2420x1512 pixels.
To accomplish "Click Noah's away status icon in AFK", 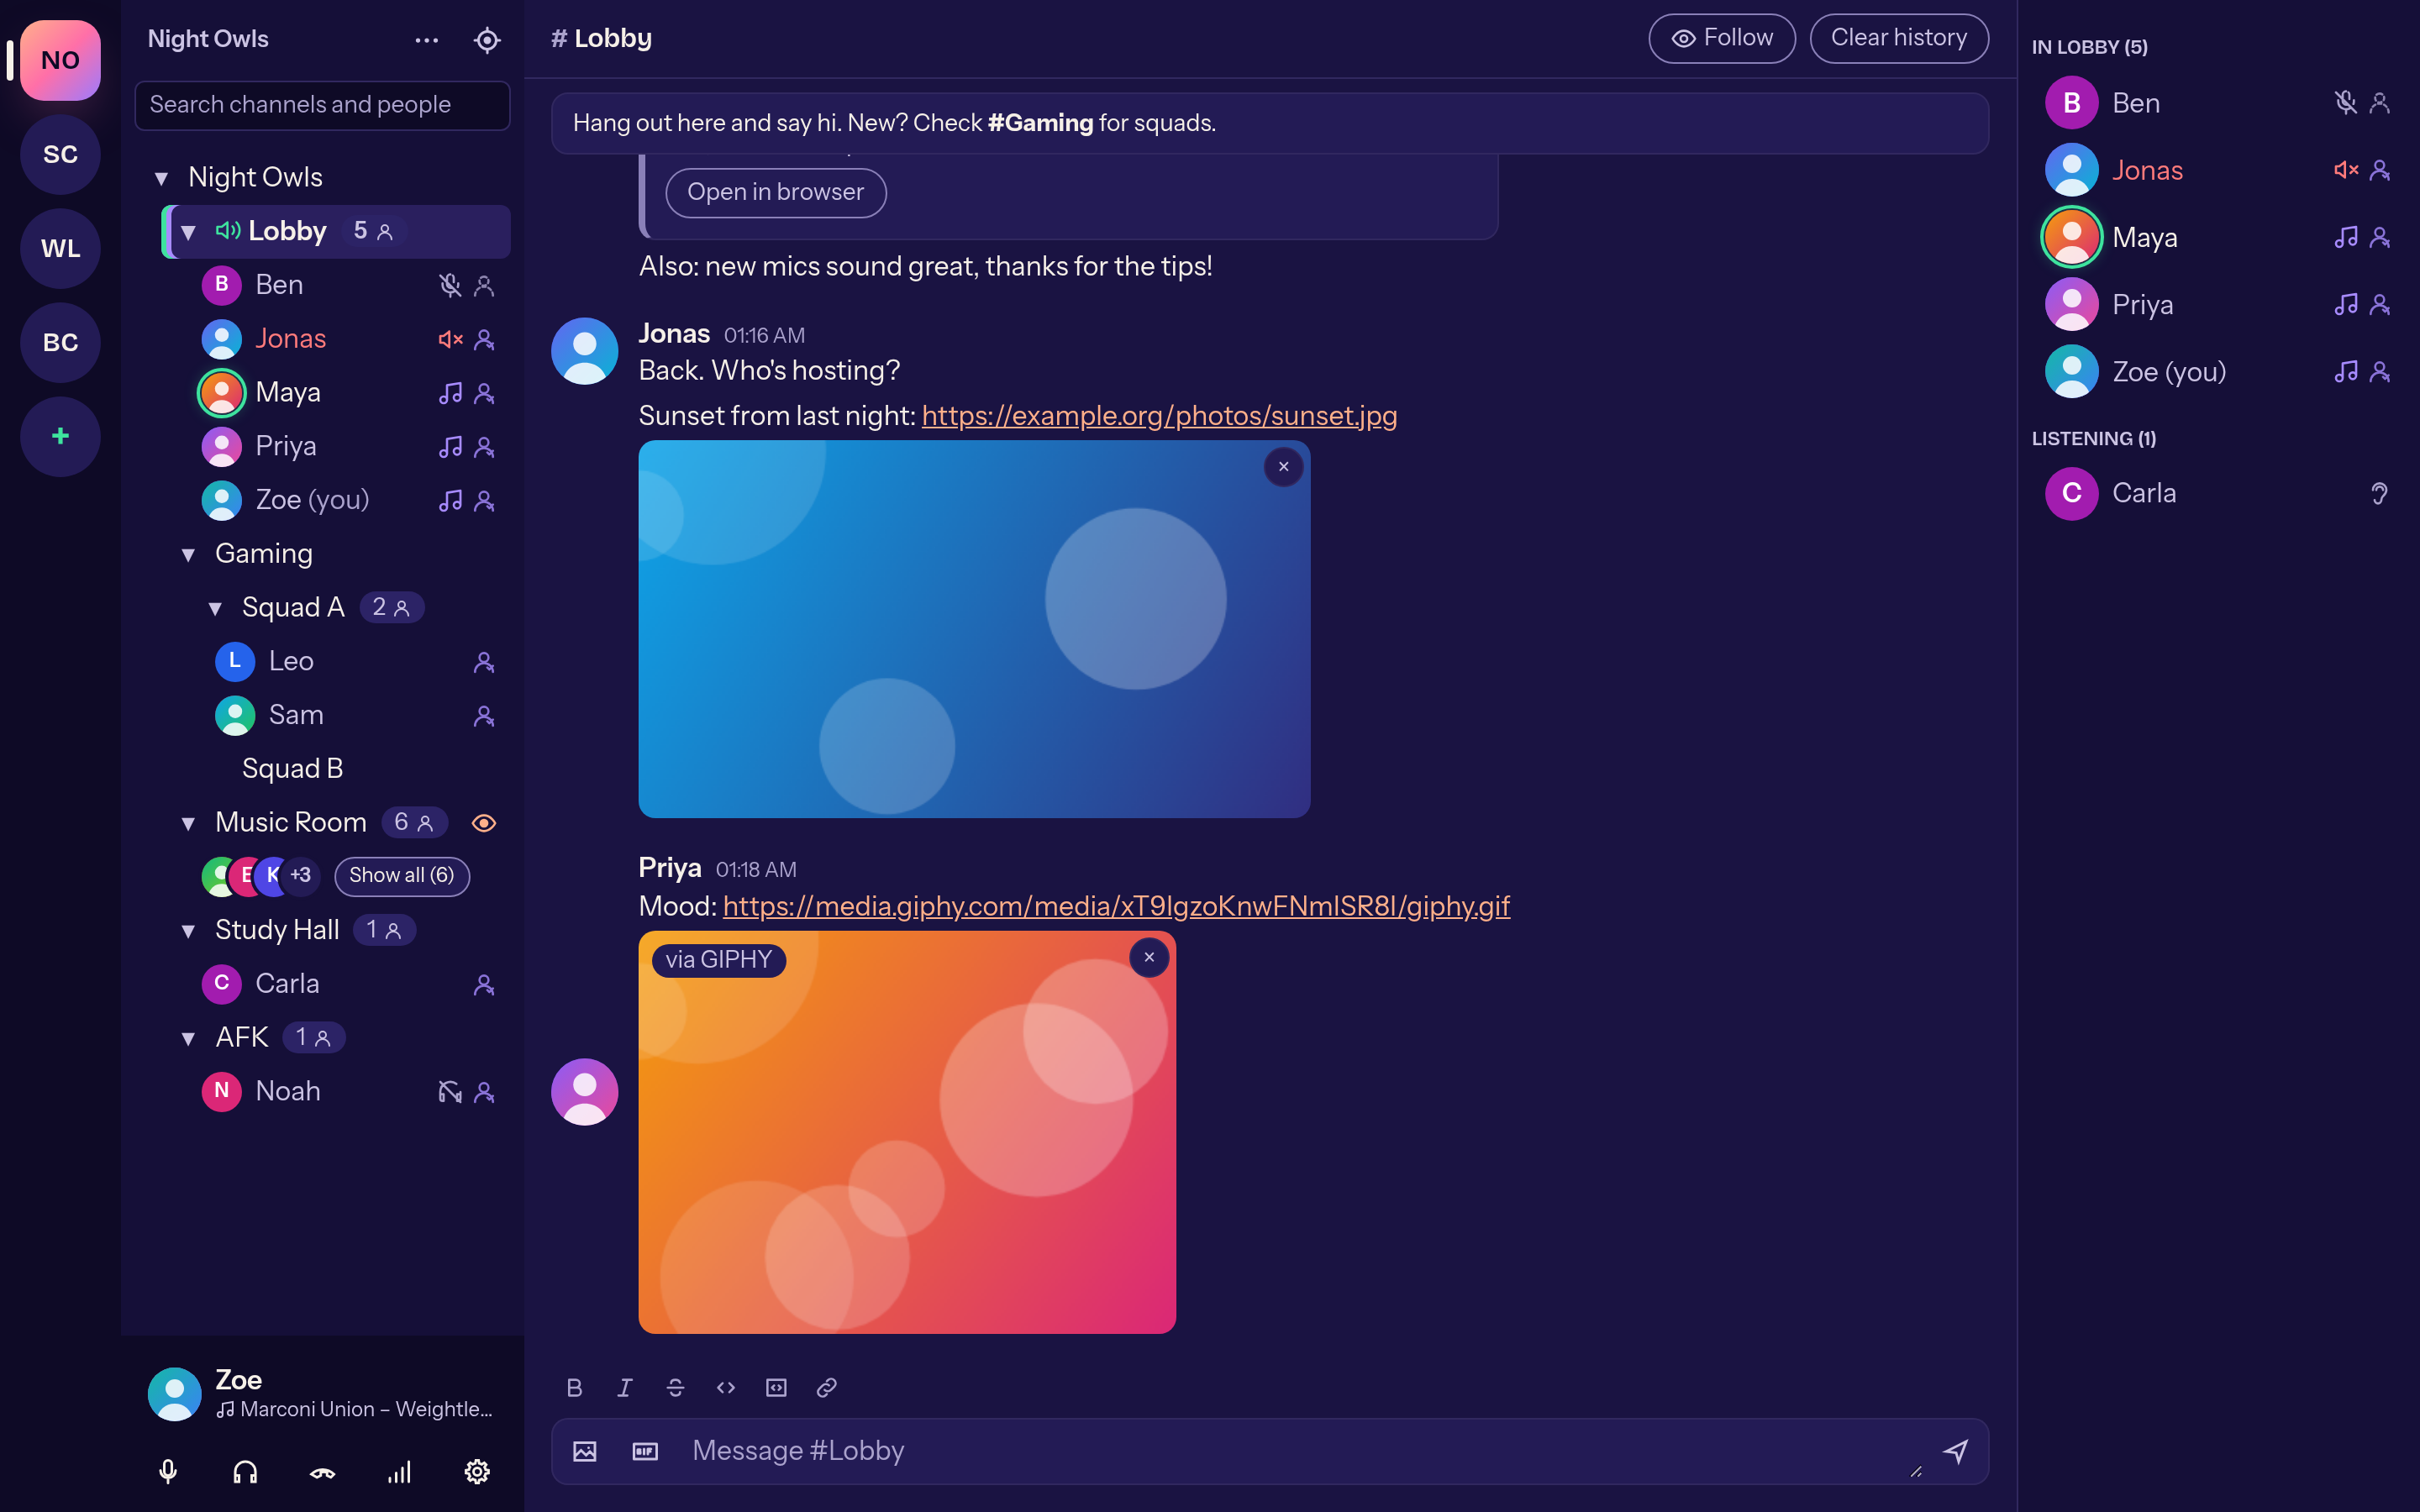I will [x=450, y=1091].
